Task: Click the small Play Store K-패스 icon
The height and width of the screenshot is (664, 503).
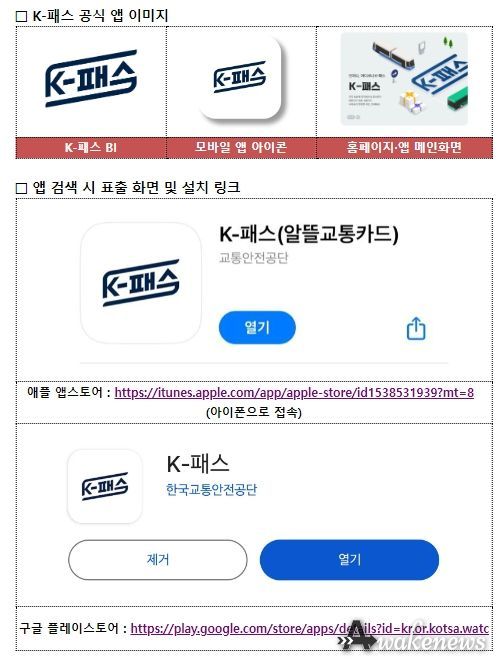Action: pyautogui.click(x=105, y=486)
